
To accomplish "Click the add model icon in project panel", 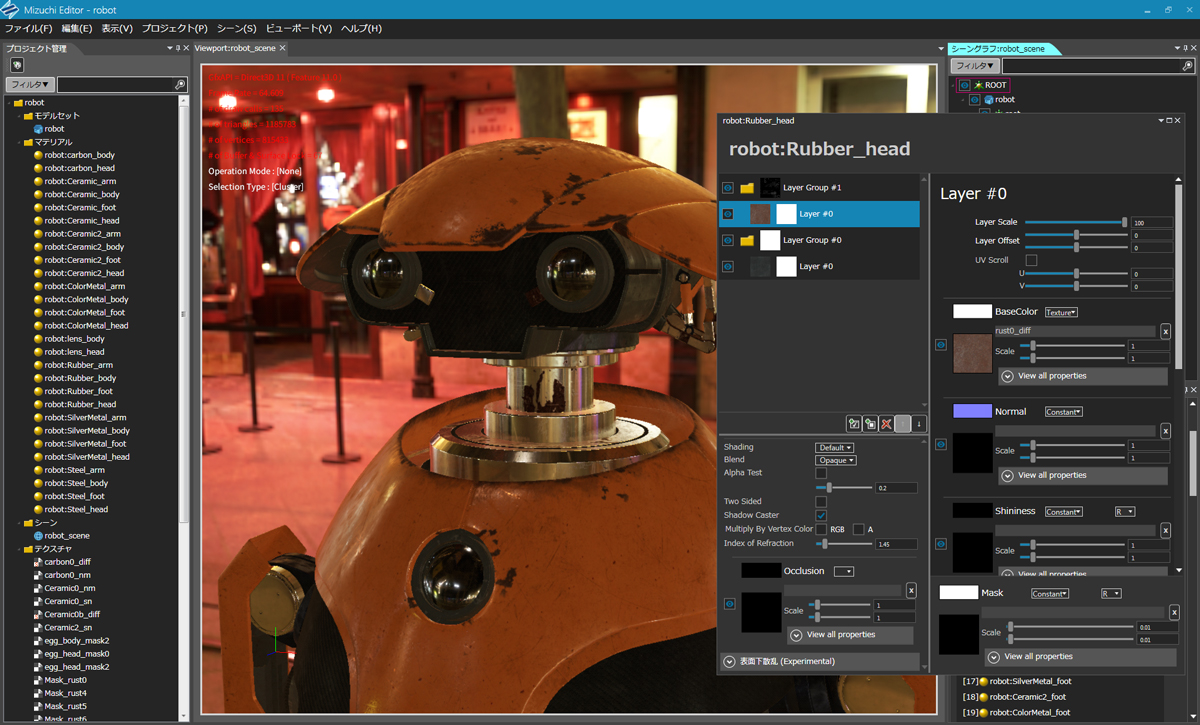I will pos(17,65).
